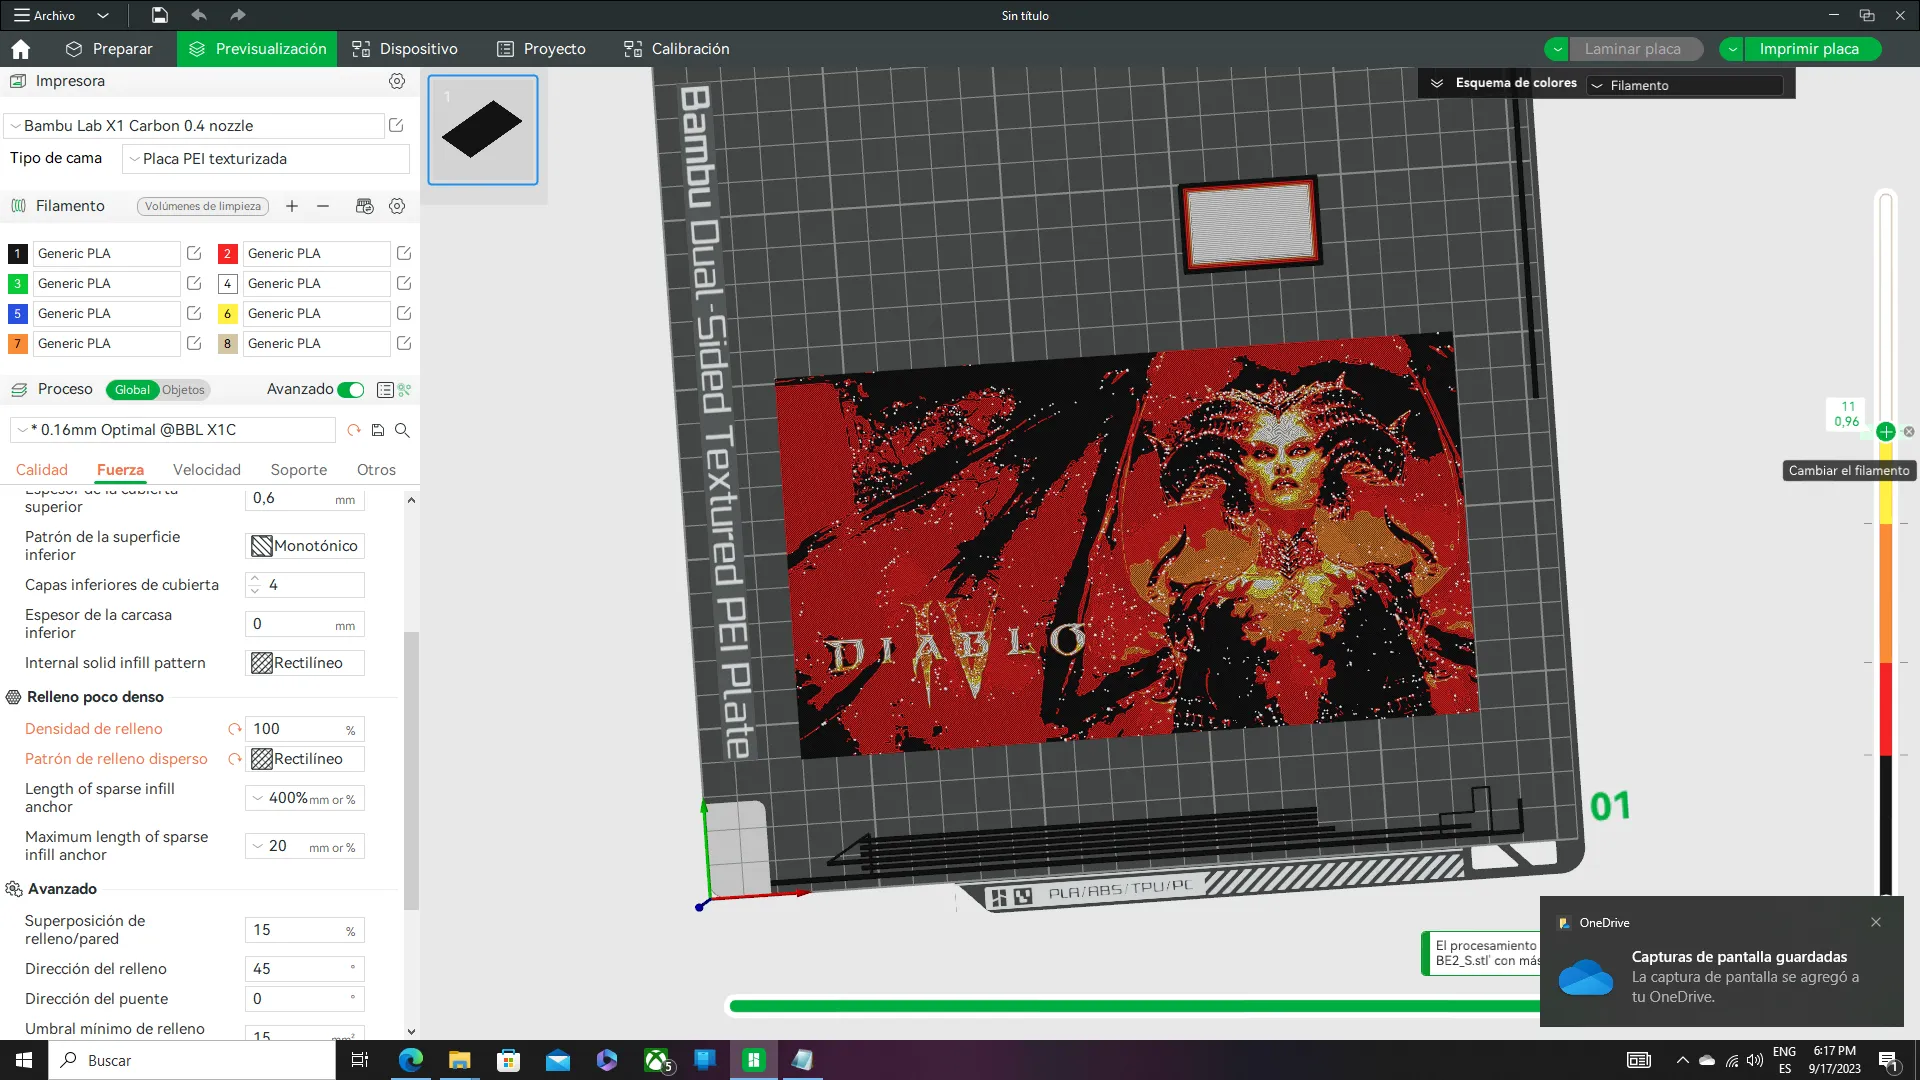Disable the Avanzado toggle
The height and width of the screenshot is (1080, 1920).
click(x=349, y=390)
